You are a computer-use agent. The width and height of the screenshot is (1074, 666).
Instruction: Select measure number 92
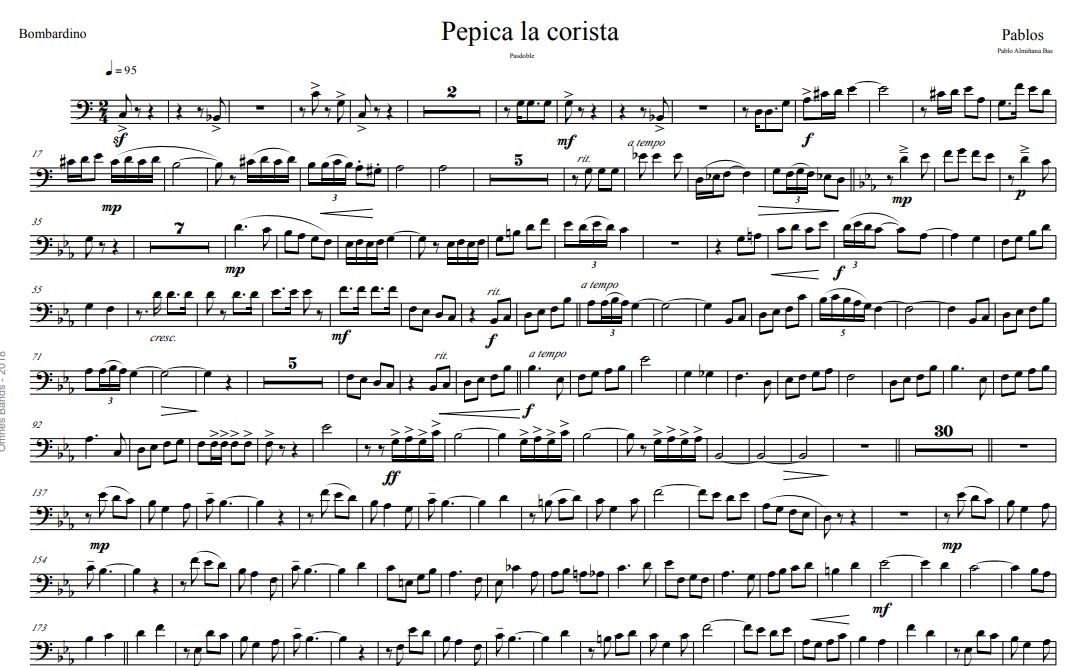click(36, 425)
